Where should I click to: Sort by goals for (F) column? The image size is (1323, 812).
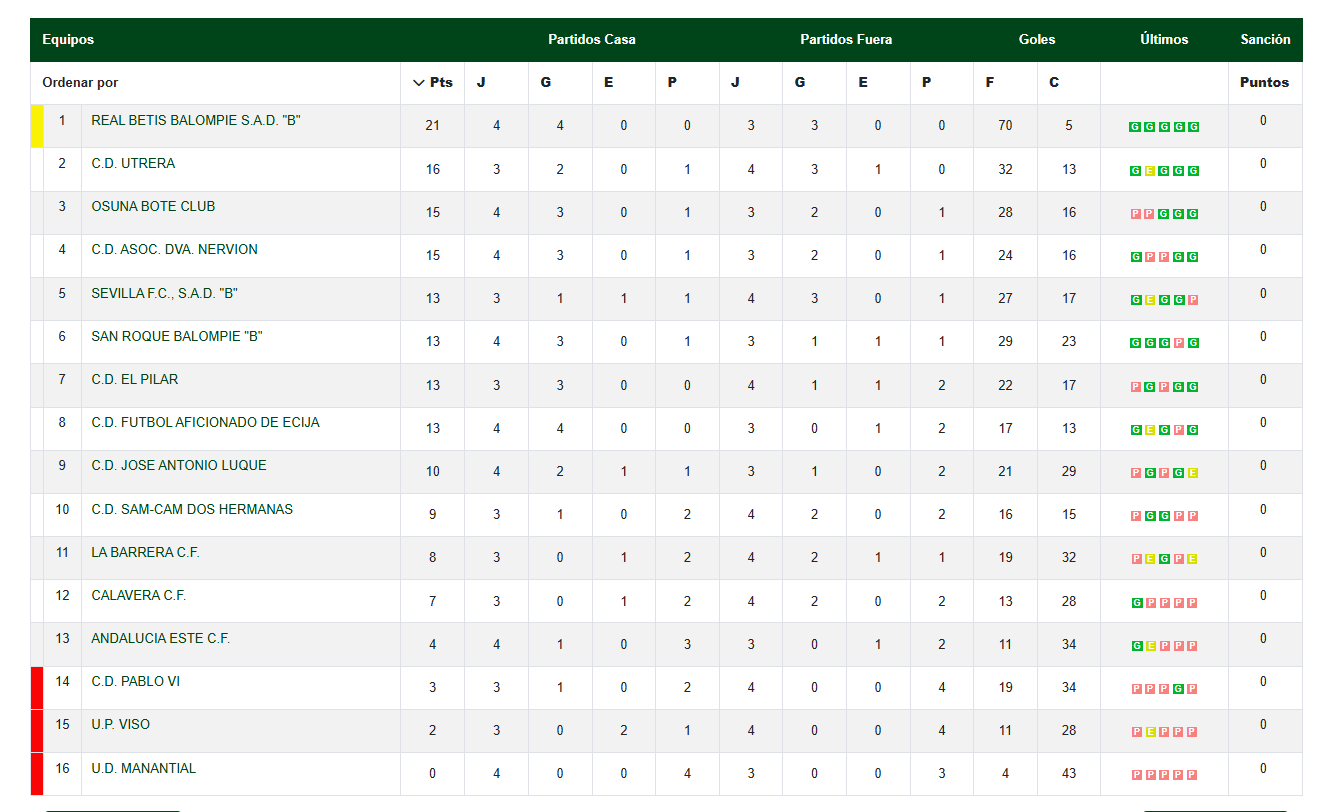tap(990, 83)
